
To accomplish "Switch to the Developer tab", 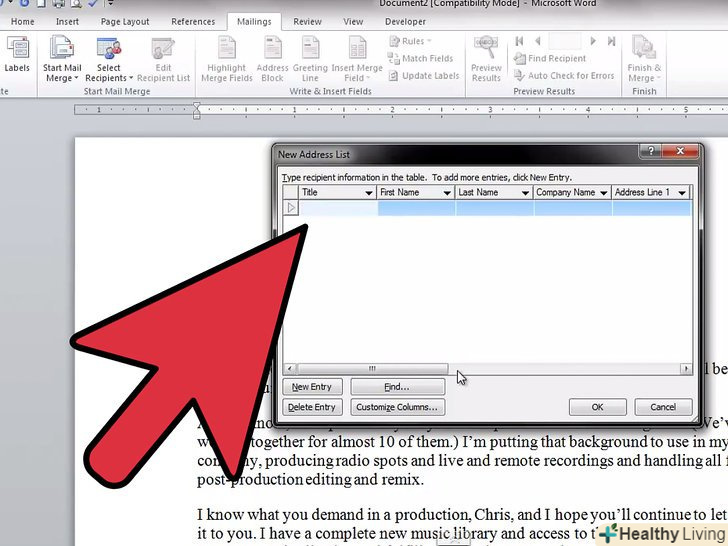I will pyautogui.click(x=405, y=22).
